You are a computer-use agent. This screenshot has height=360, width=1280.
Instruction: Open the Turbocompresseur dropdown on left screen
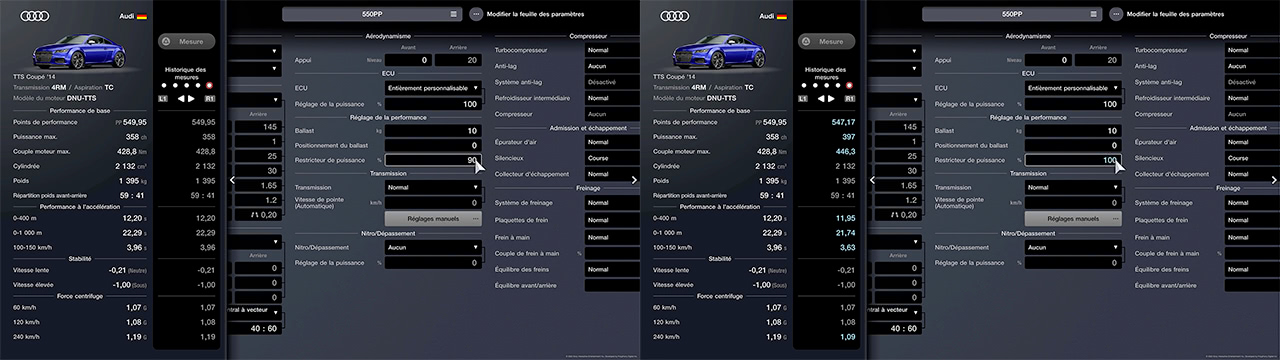612,50
